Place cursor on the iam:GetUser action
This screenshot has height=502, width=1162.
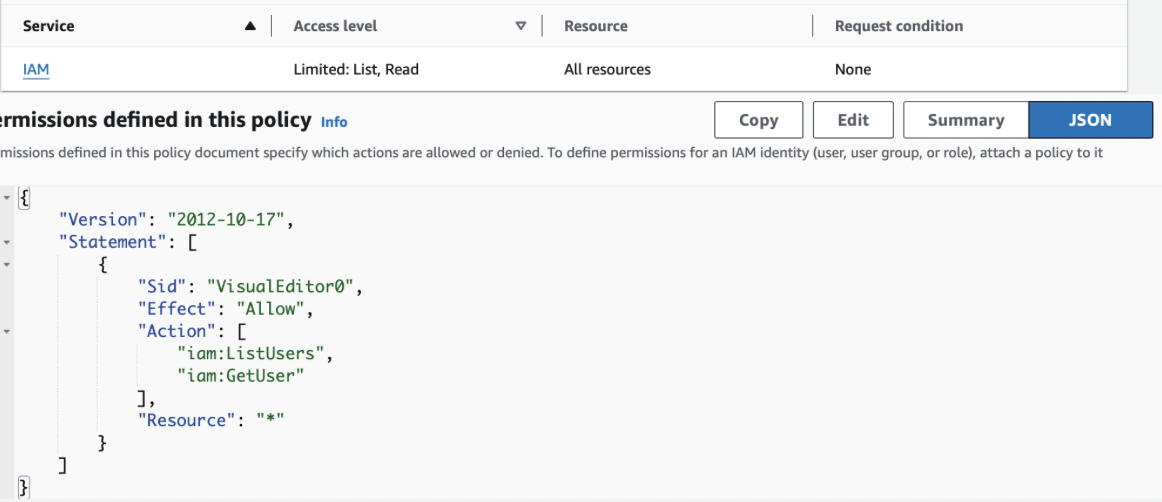point(240,375)
